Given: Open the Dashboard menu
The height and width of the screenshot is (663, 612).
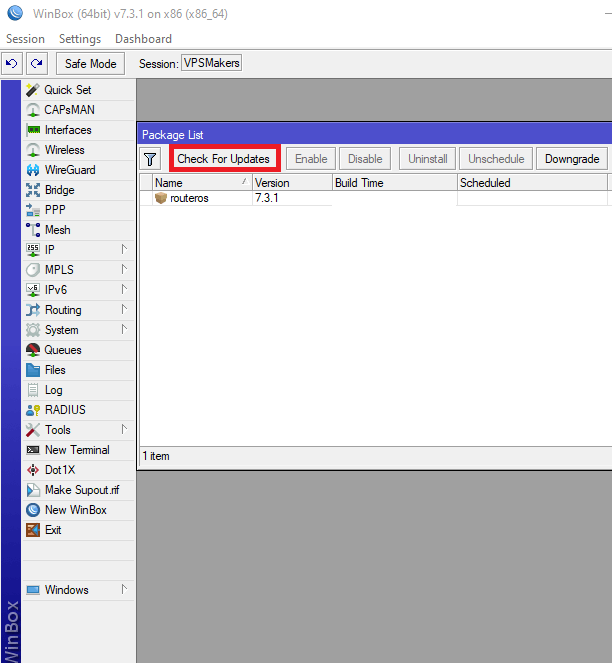Looking at the screenshot, I should tap(143, 39).
